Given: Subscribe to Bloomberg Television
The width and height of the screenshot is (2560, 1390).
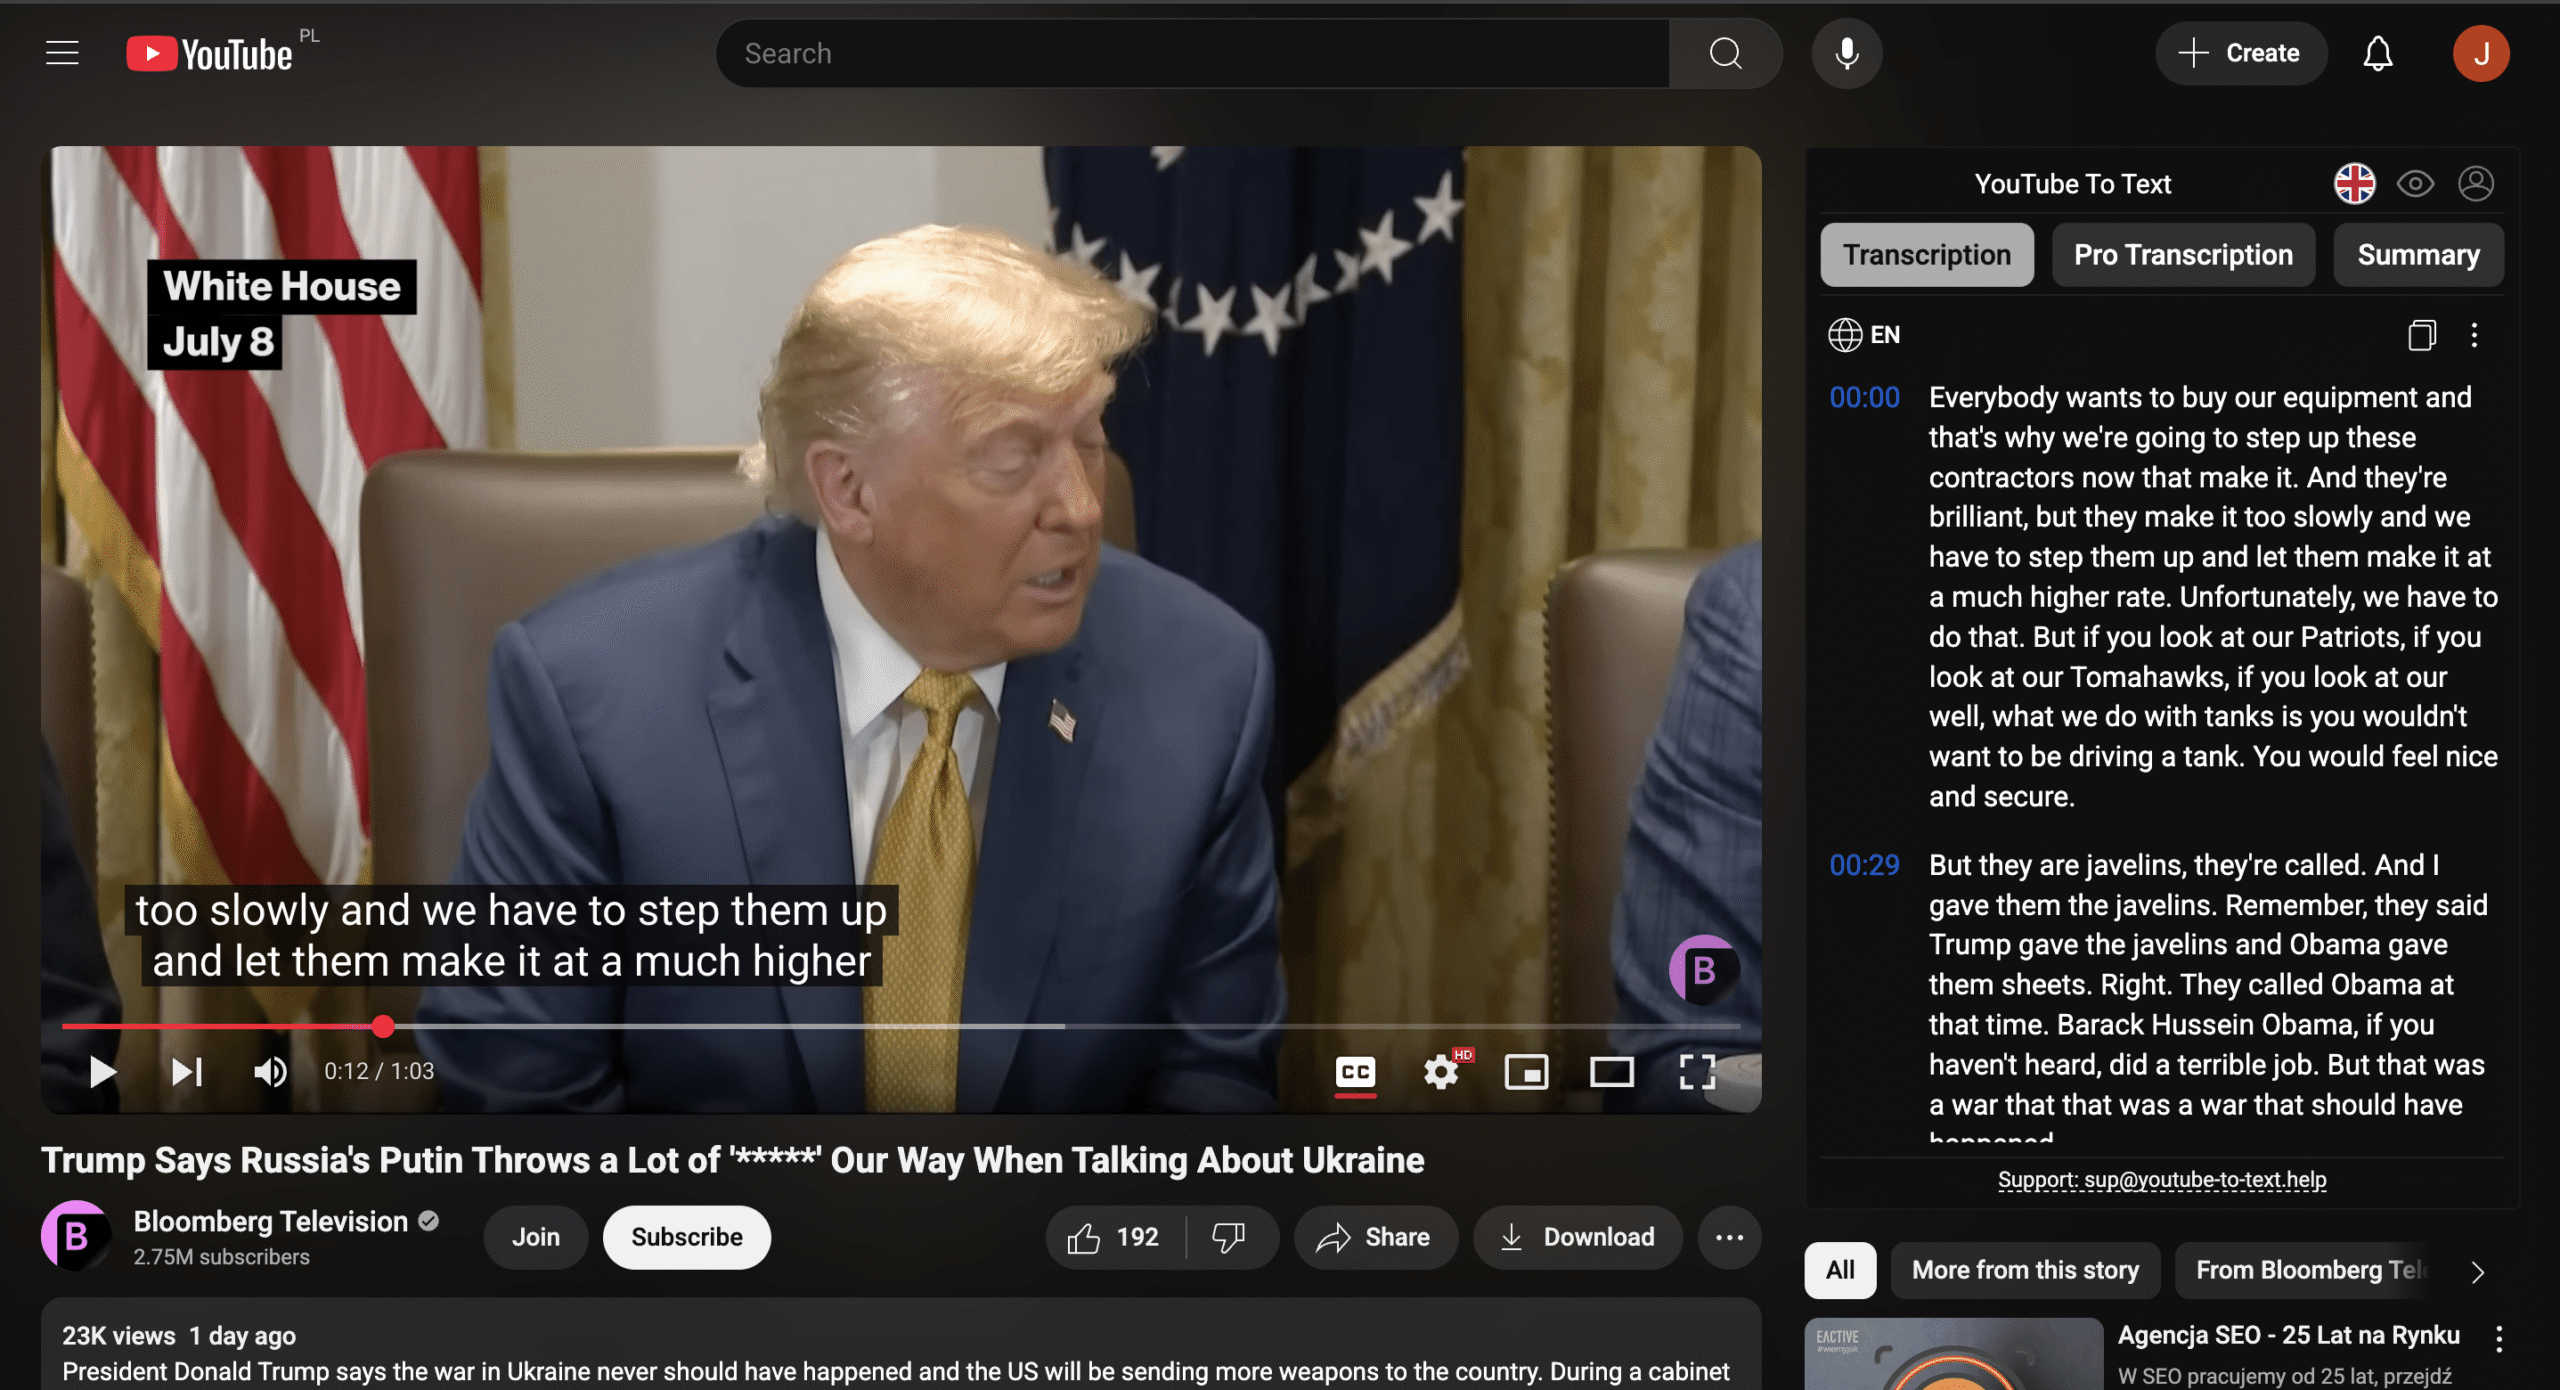Looking at the screenshot, I should (687, 1237).
